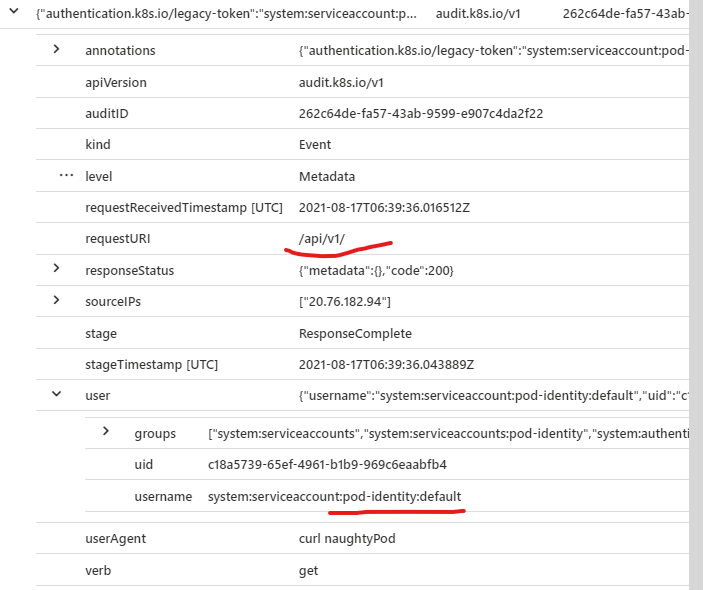Open the ellipsis menu beside level
Viewport: 708px width, 590px height.
(67, 176)
